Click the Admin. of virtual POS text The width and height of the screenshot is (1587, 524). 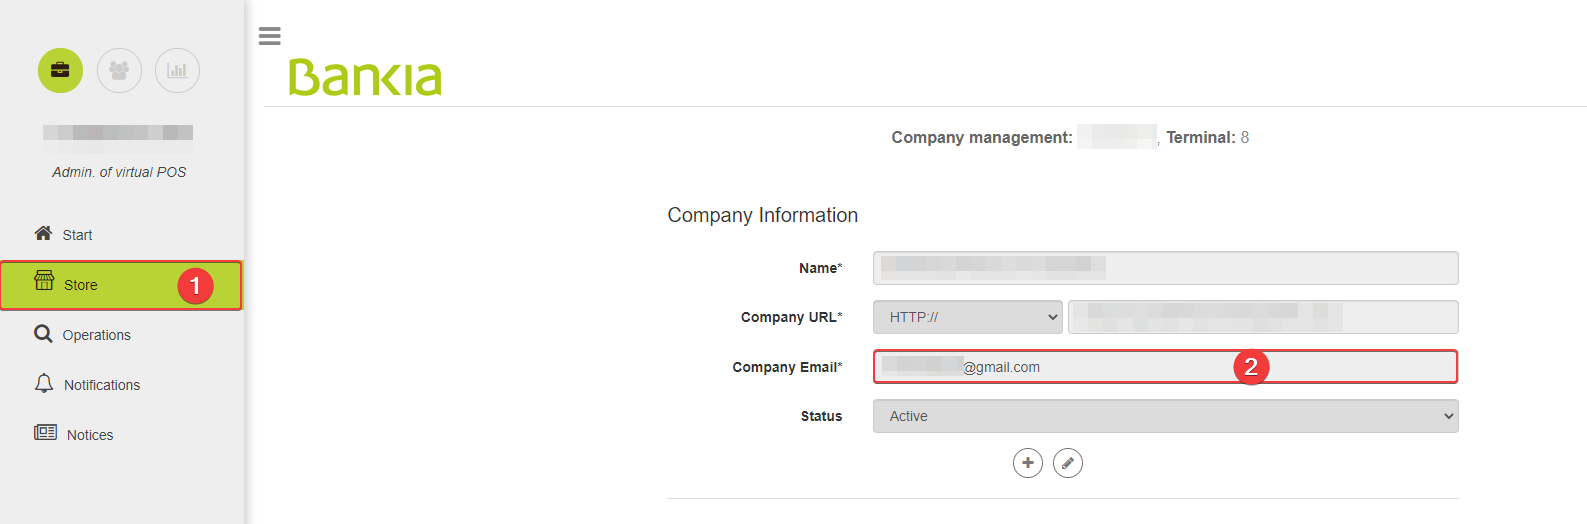coord(119,172)
